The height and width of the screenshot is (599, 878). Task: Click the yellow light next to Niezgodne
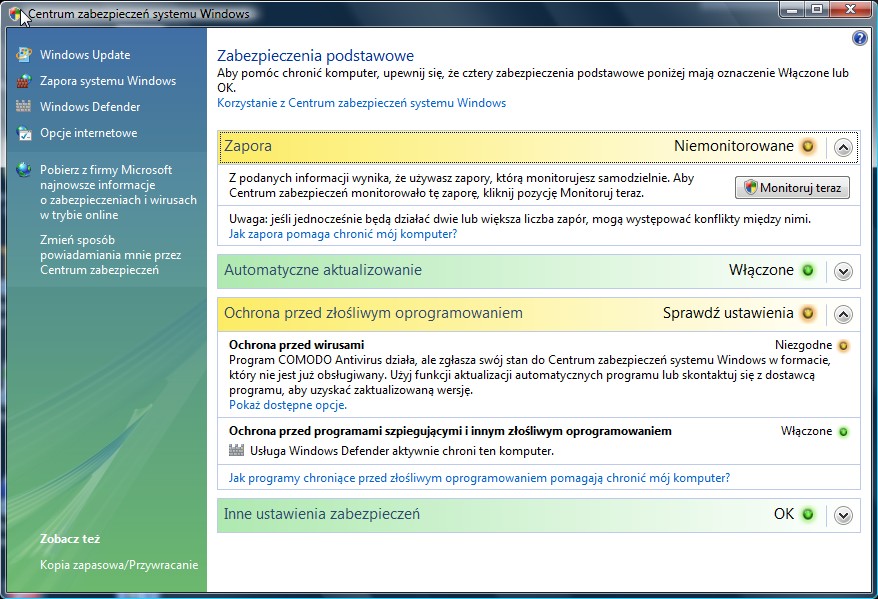point(843,345)
